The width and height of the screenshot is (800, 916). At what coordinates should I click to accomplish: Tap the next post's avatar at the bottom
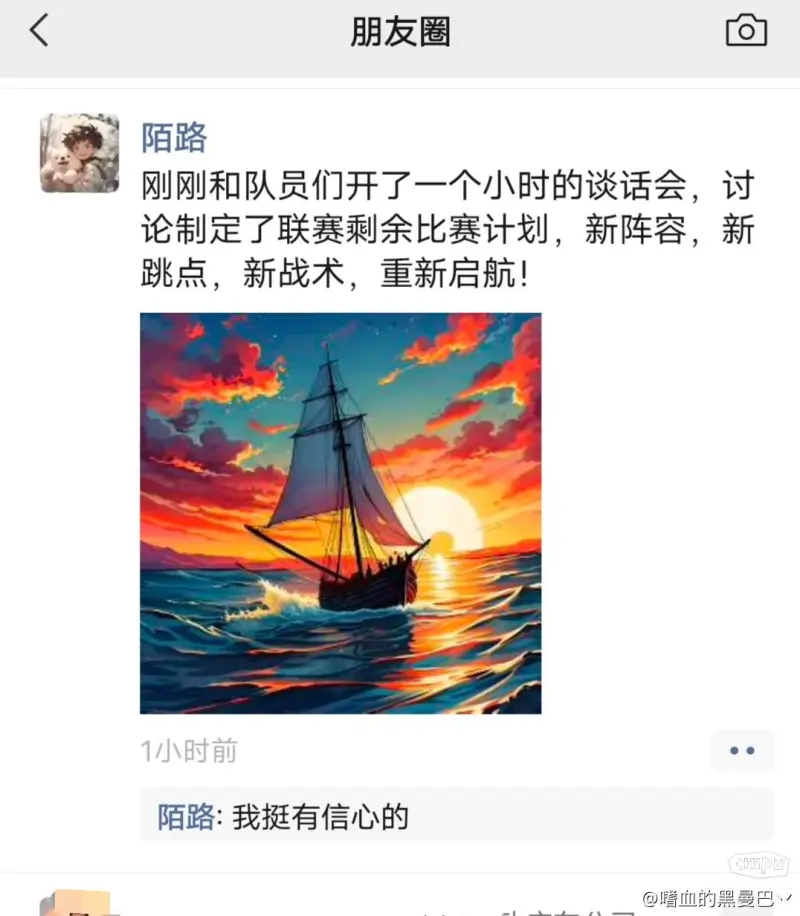[x=76, y=903]
